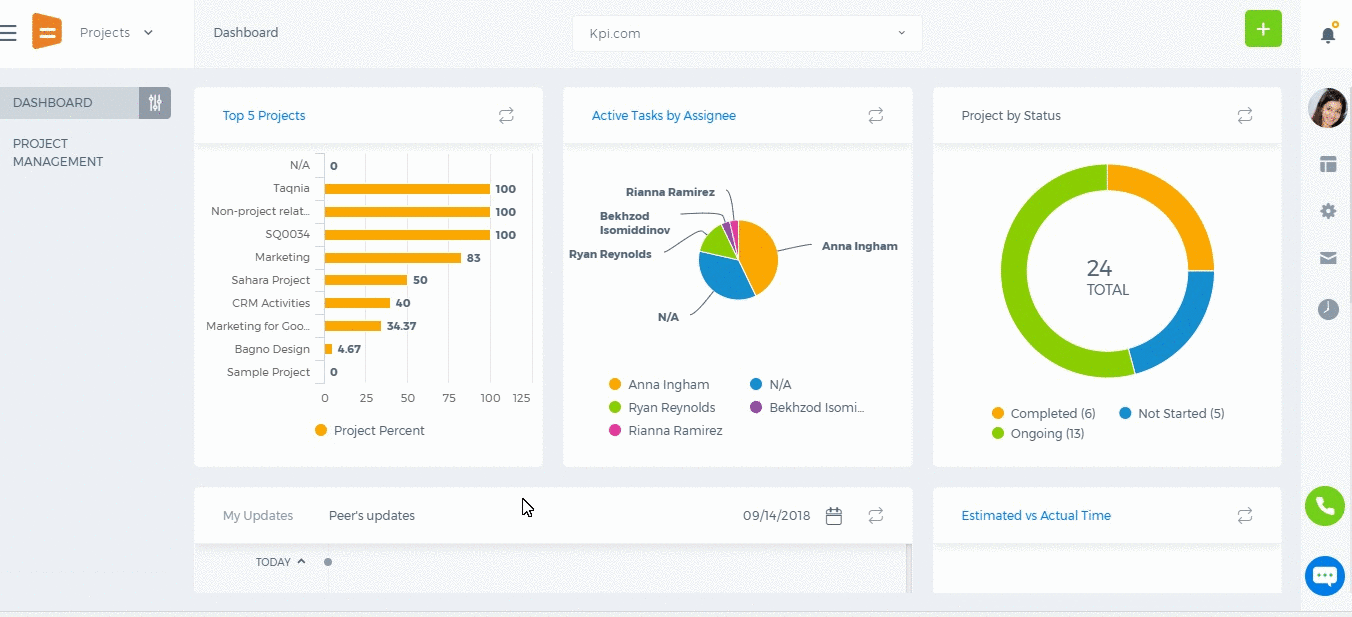Click the green phone call button
The image size is (1352, 617).
click(x=1325, y=506)
